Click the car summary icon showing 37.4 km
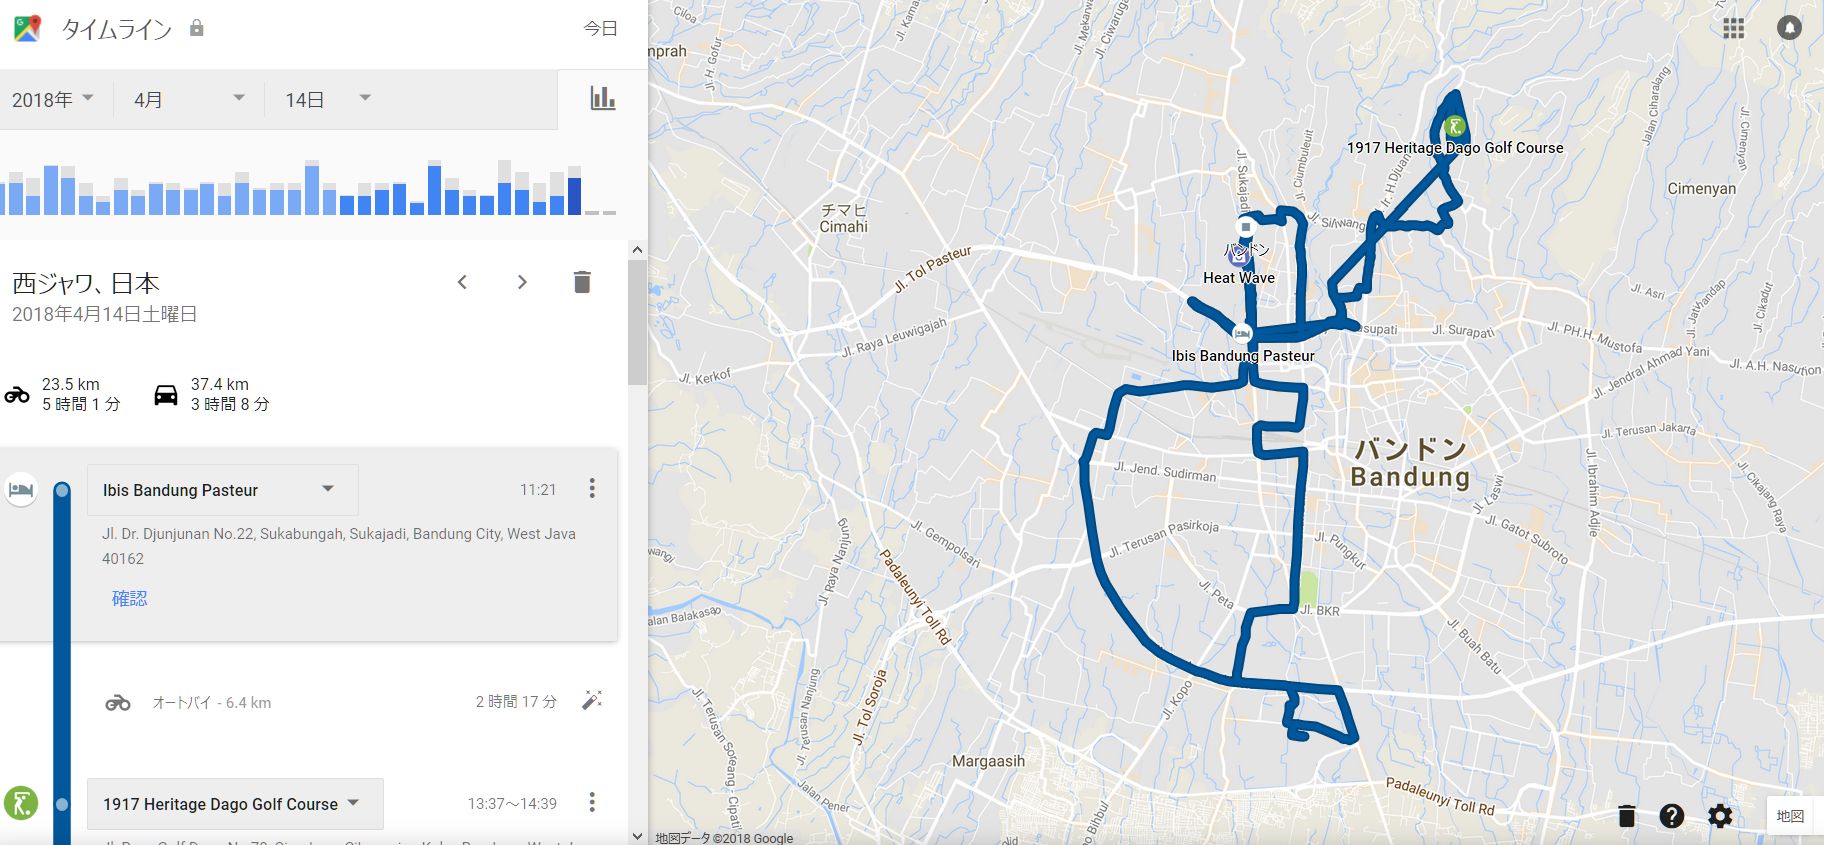This screenshot has height=845, width=1824. point(166,395)
